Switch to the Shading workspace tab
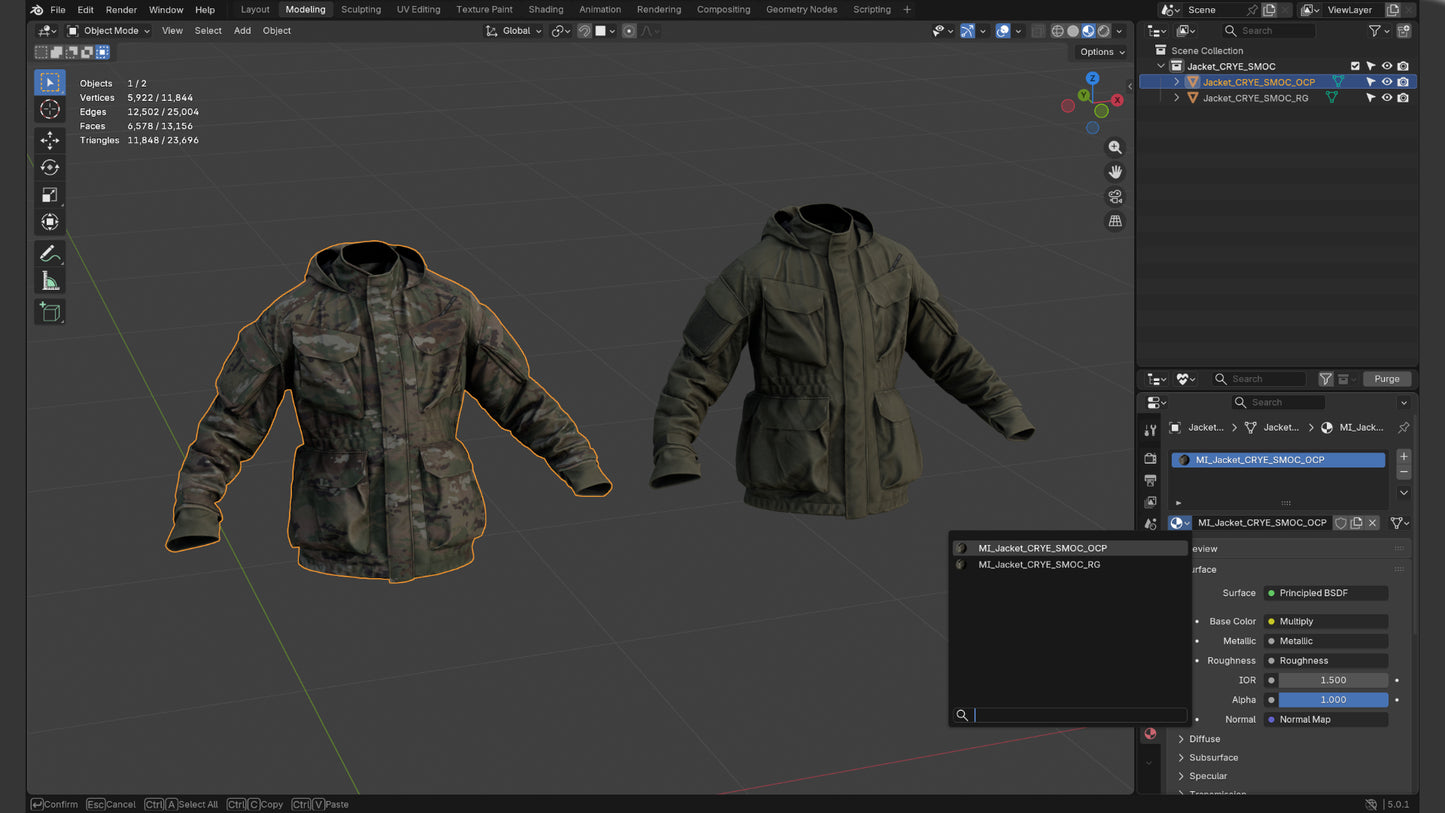This screenshot has height=813, width=1445. [x=546, y=10]
